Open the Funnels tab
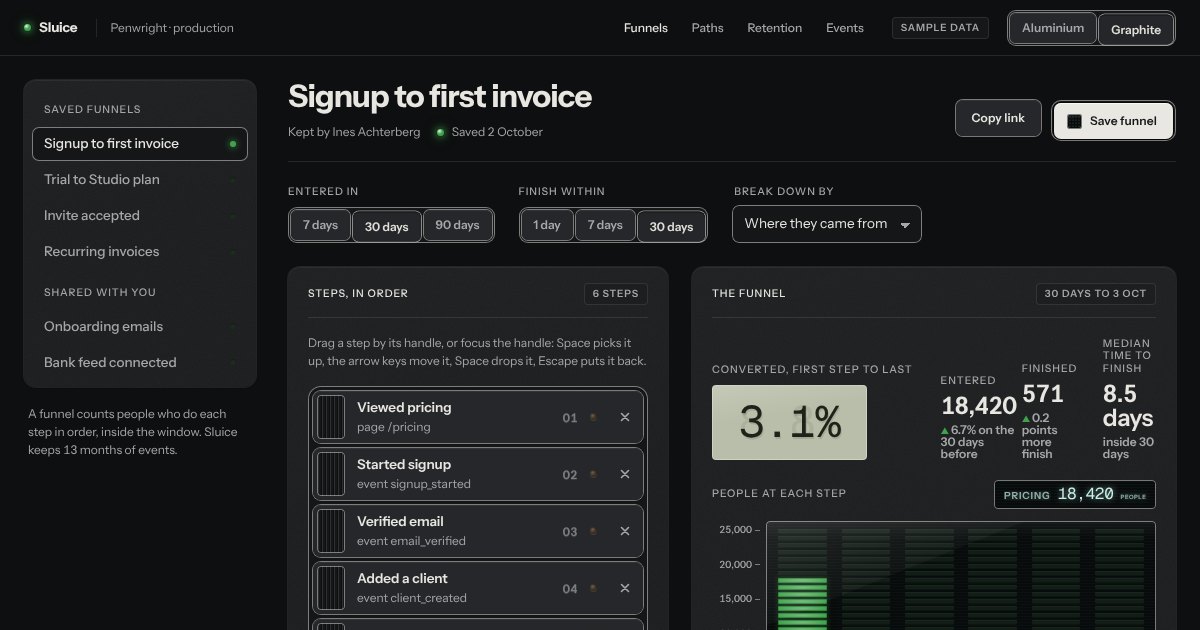The height and width of the screenshot is (630, 1200). pyautogui.click(x=646, y=28)
